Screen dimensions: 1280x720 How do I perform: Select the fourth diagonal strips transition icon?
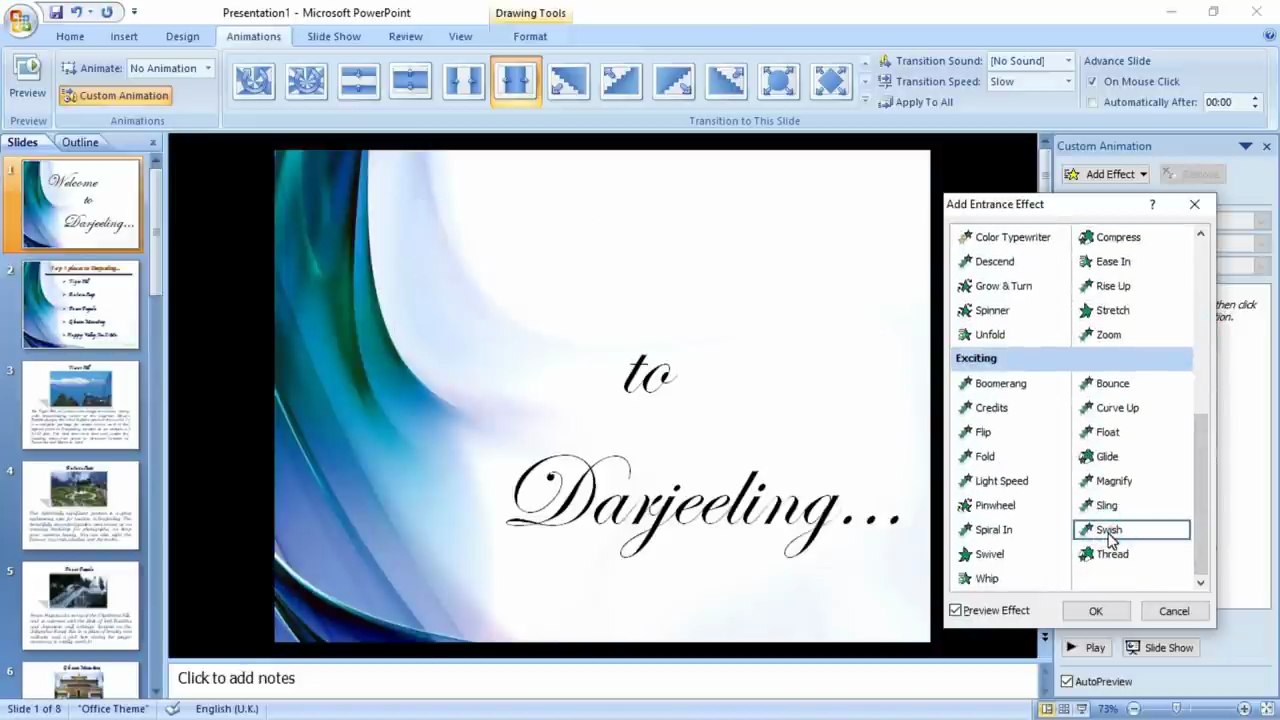click(x=726, y=81)
